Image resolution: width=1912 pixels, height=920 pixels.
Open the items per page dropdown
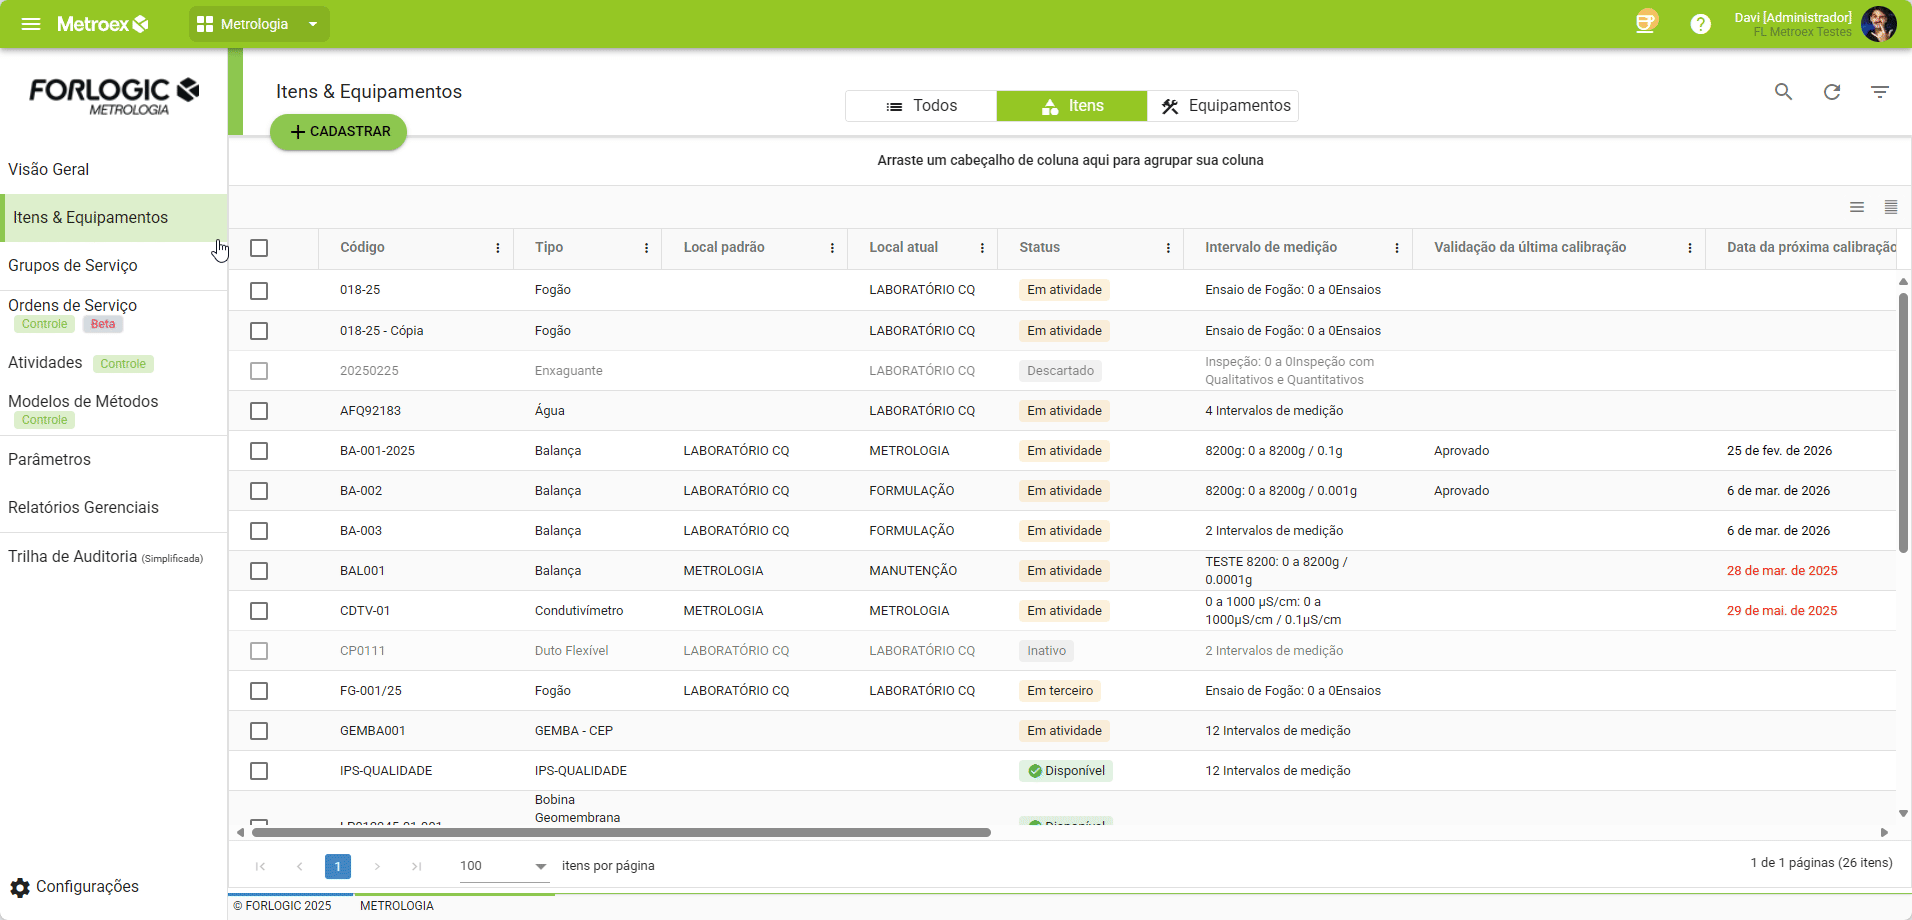click(540, 866)
